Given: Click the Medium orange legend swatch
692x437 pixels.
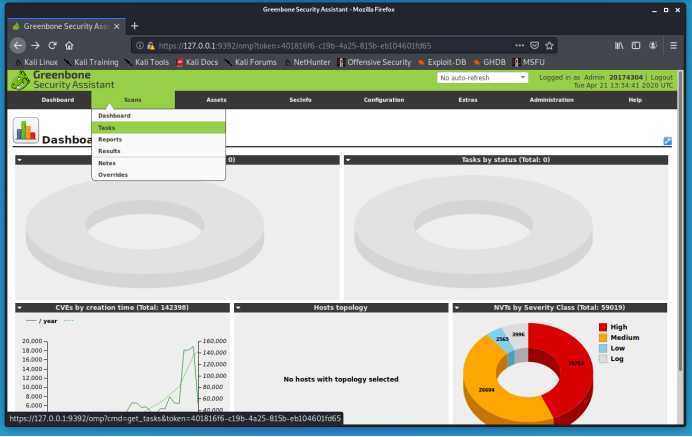Looking at the screenshot, I should click(603, 338).
